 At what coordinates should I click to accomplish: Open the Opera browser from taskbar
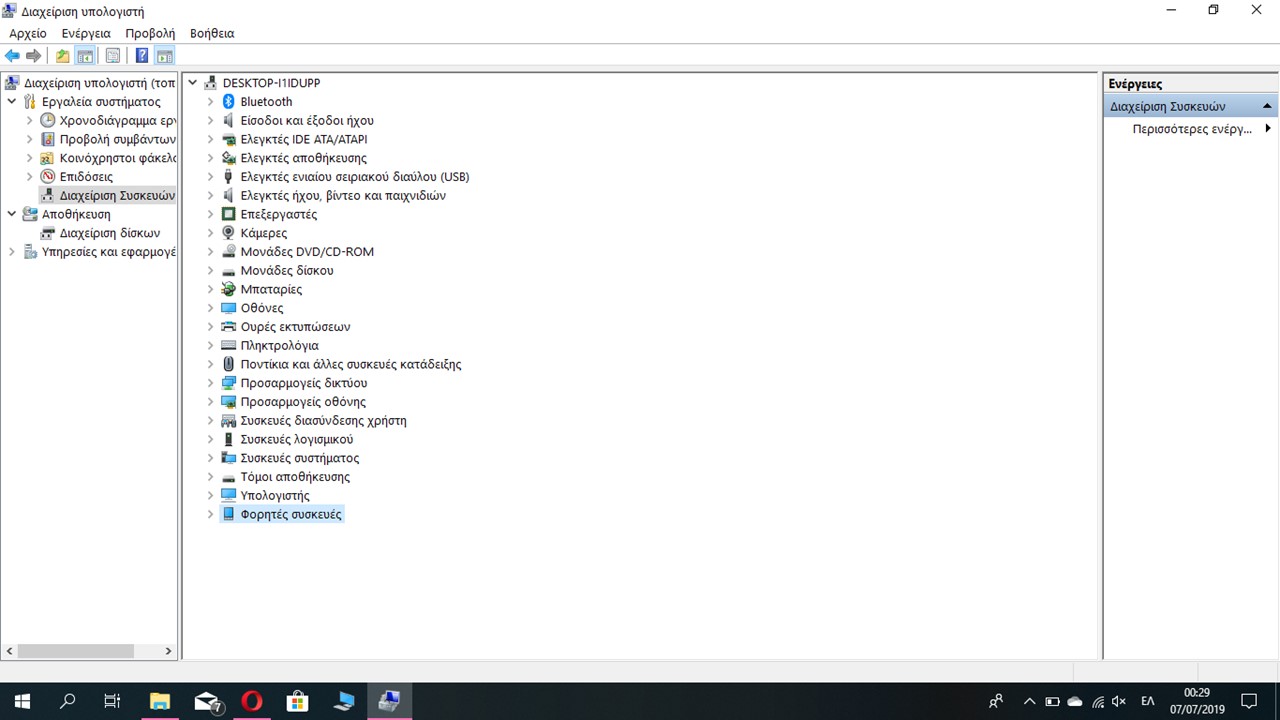252,701
